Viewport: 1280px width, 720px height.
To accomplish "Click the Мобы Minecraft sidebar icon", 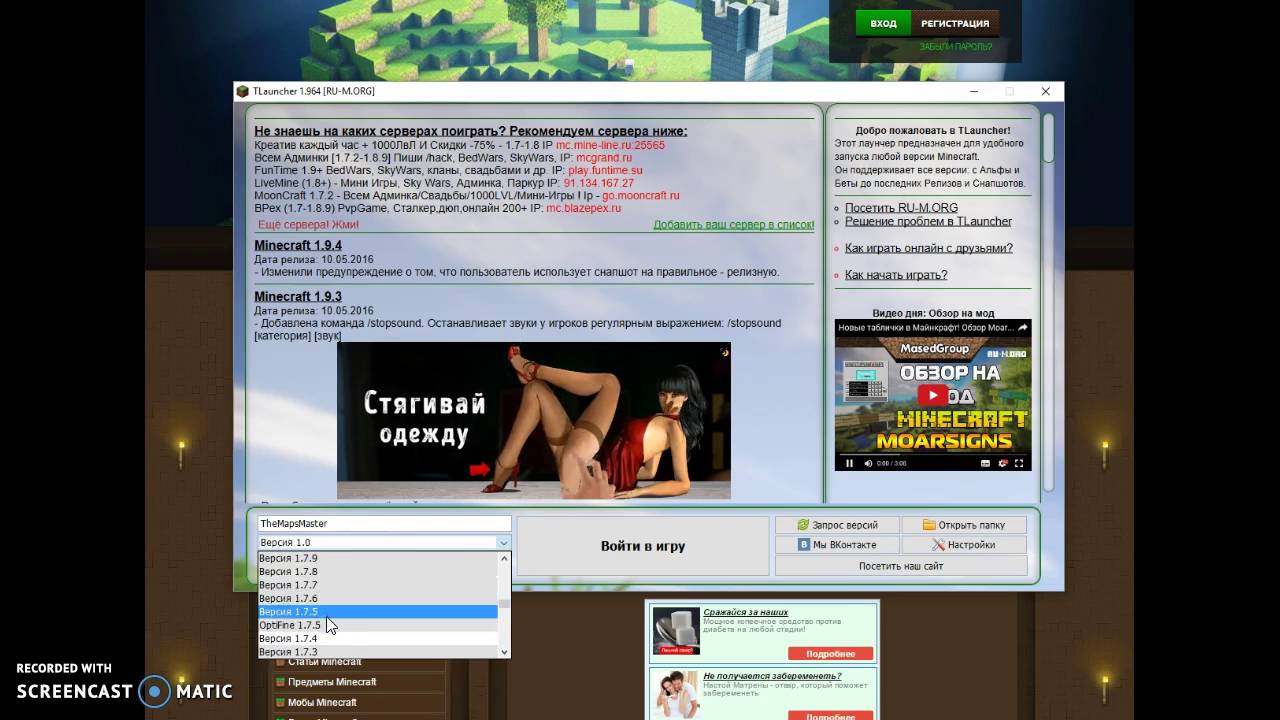I will (x=280, y=703).
